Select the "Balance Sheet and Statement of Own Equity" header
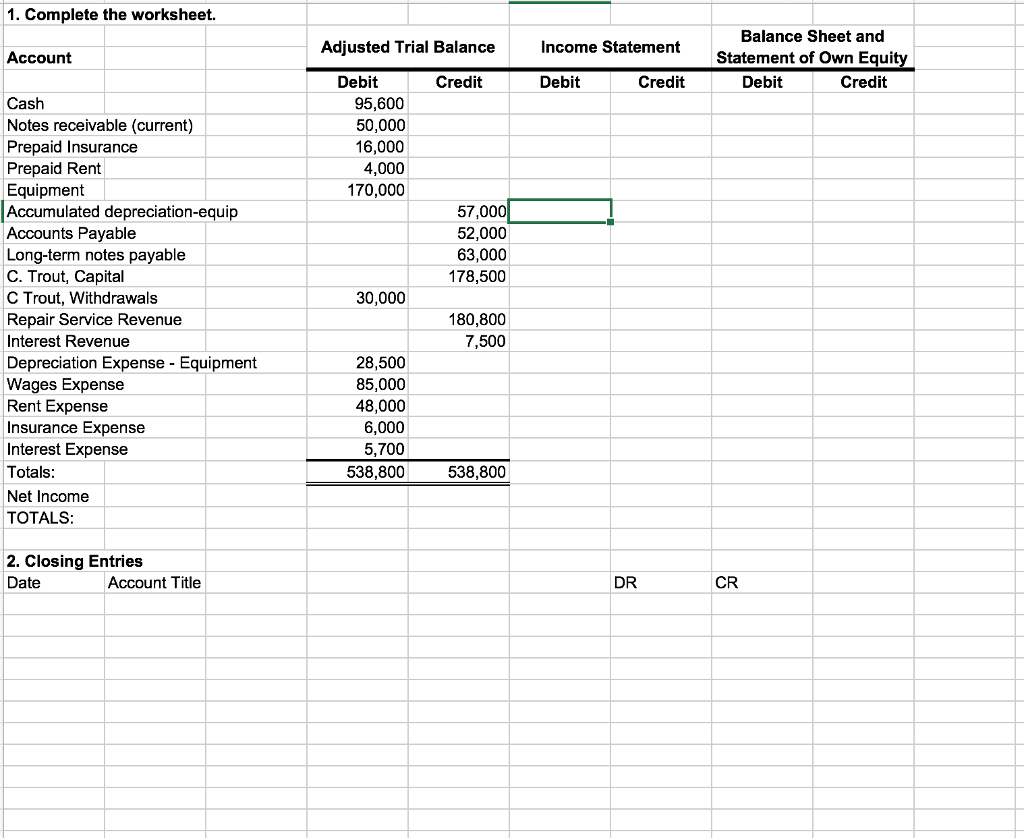Screen dimensions: 1024x838 pos(813,46)
